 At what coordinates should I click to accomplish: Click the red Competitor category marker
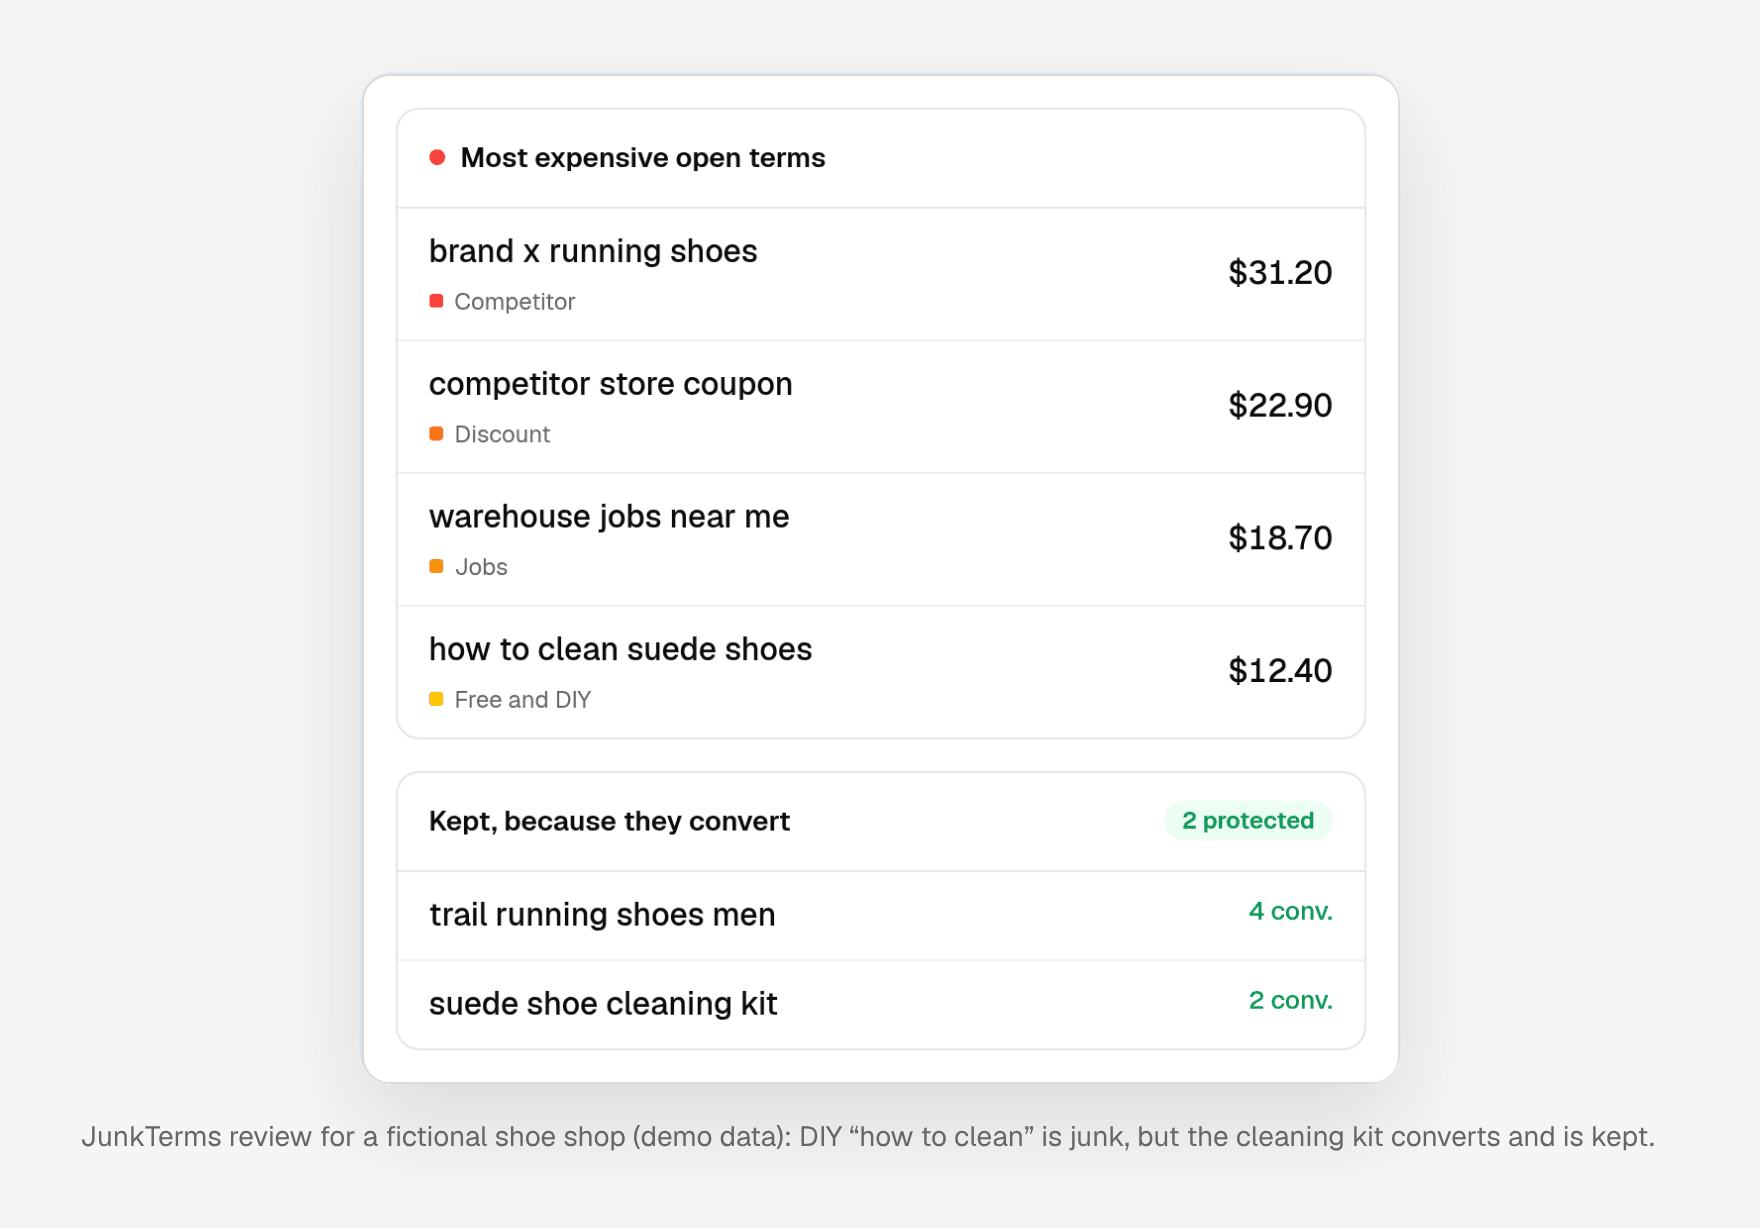[x=436, y=301]
